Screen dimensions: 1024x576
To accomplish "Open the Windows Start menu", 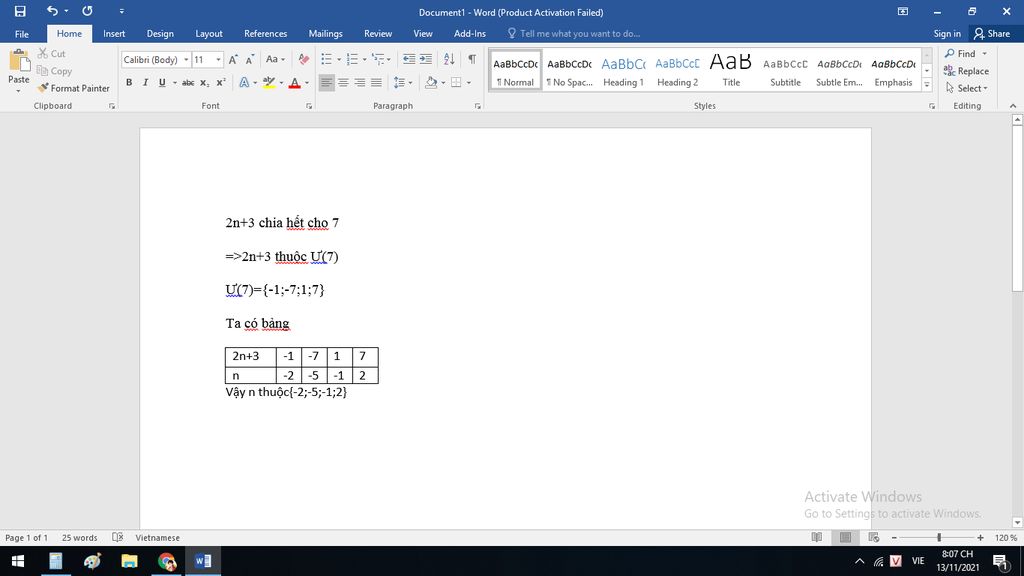I will [18, 561].
